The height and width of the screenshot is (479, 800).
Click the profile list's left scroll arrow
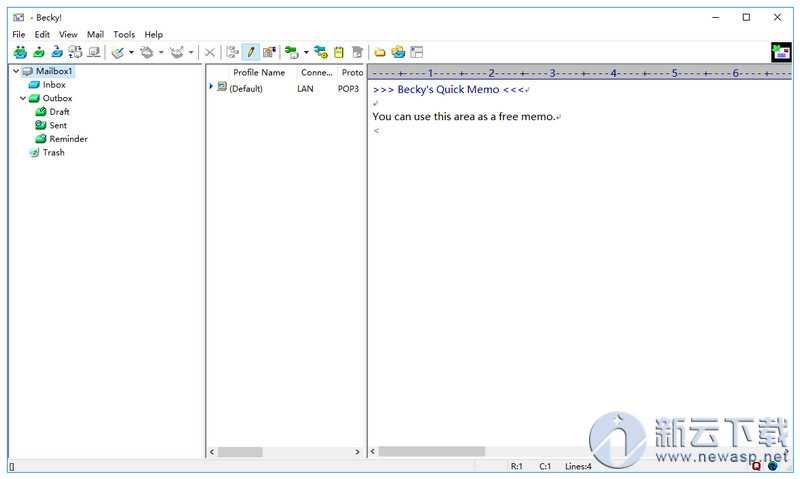(212, 452)
